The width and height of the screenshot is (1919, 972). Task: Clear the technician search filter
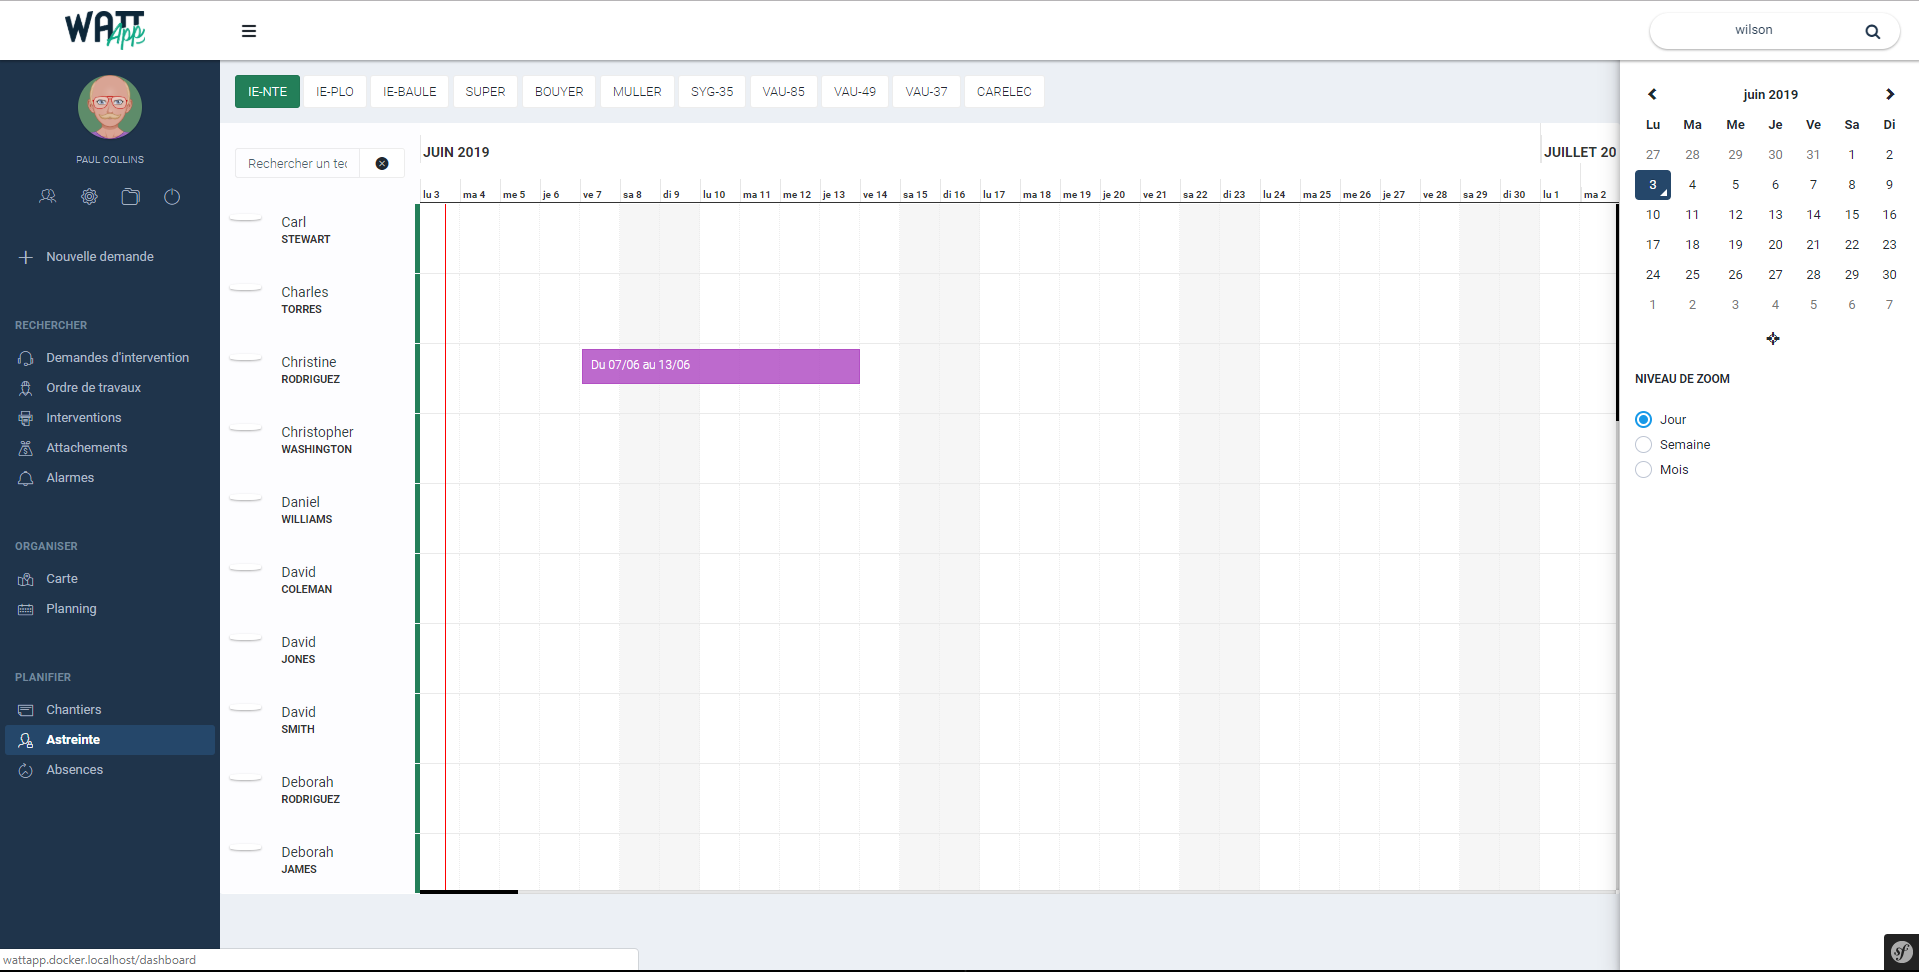(382, 164)
